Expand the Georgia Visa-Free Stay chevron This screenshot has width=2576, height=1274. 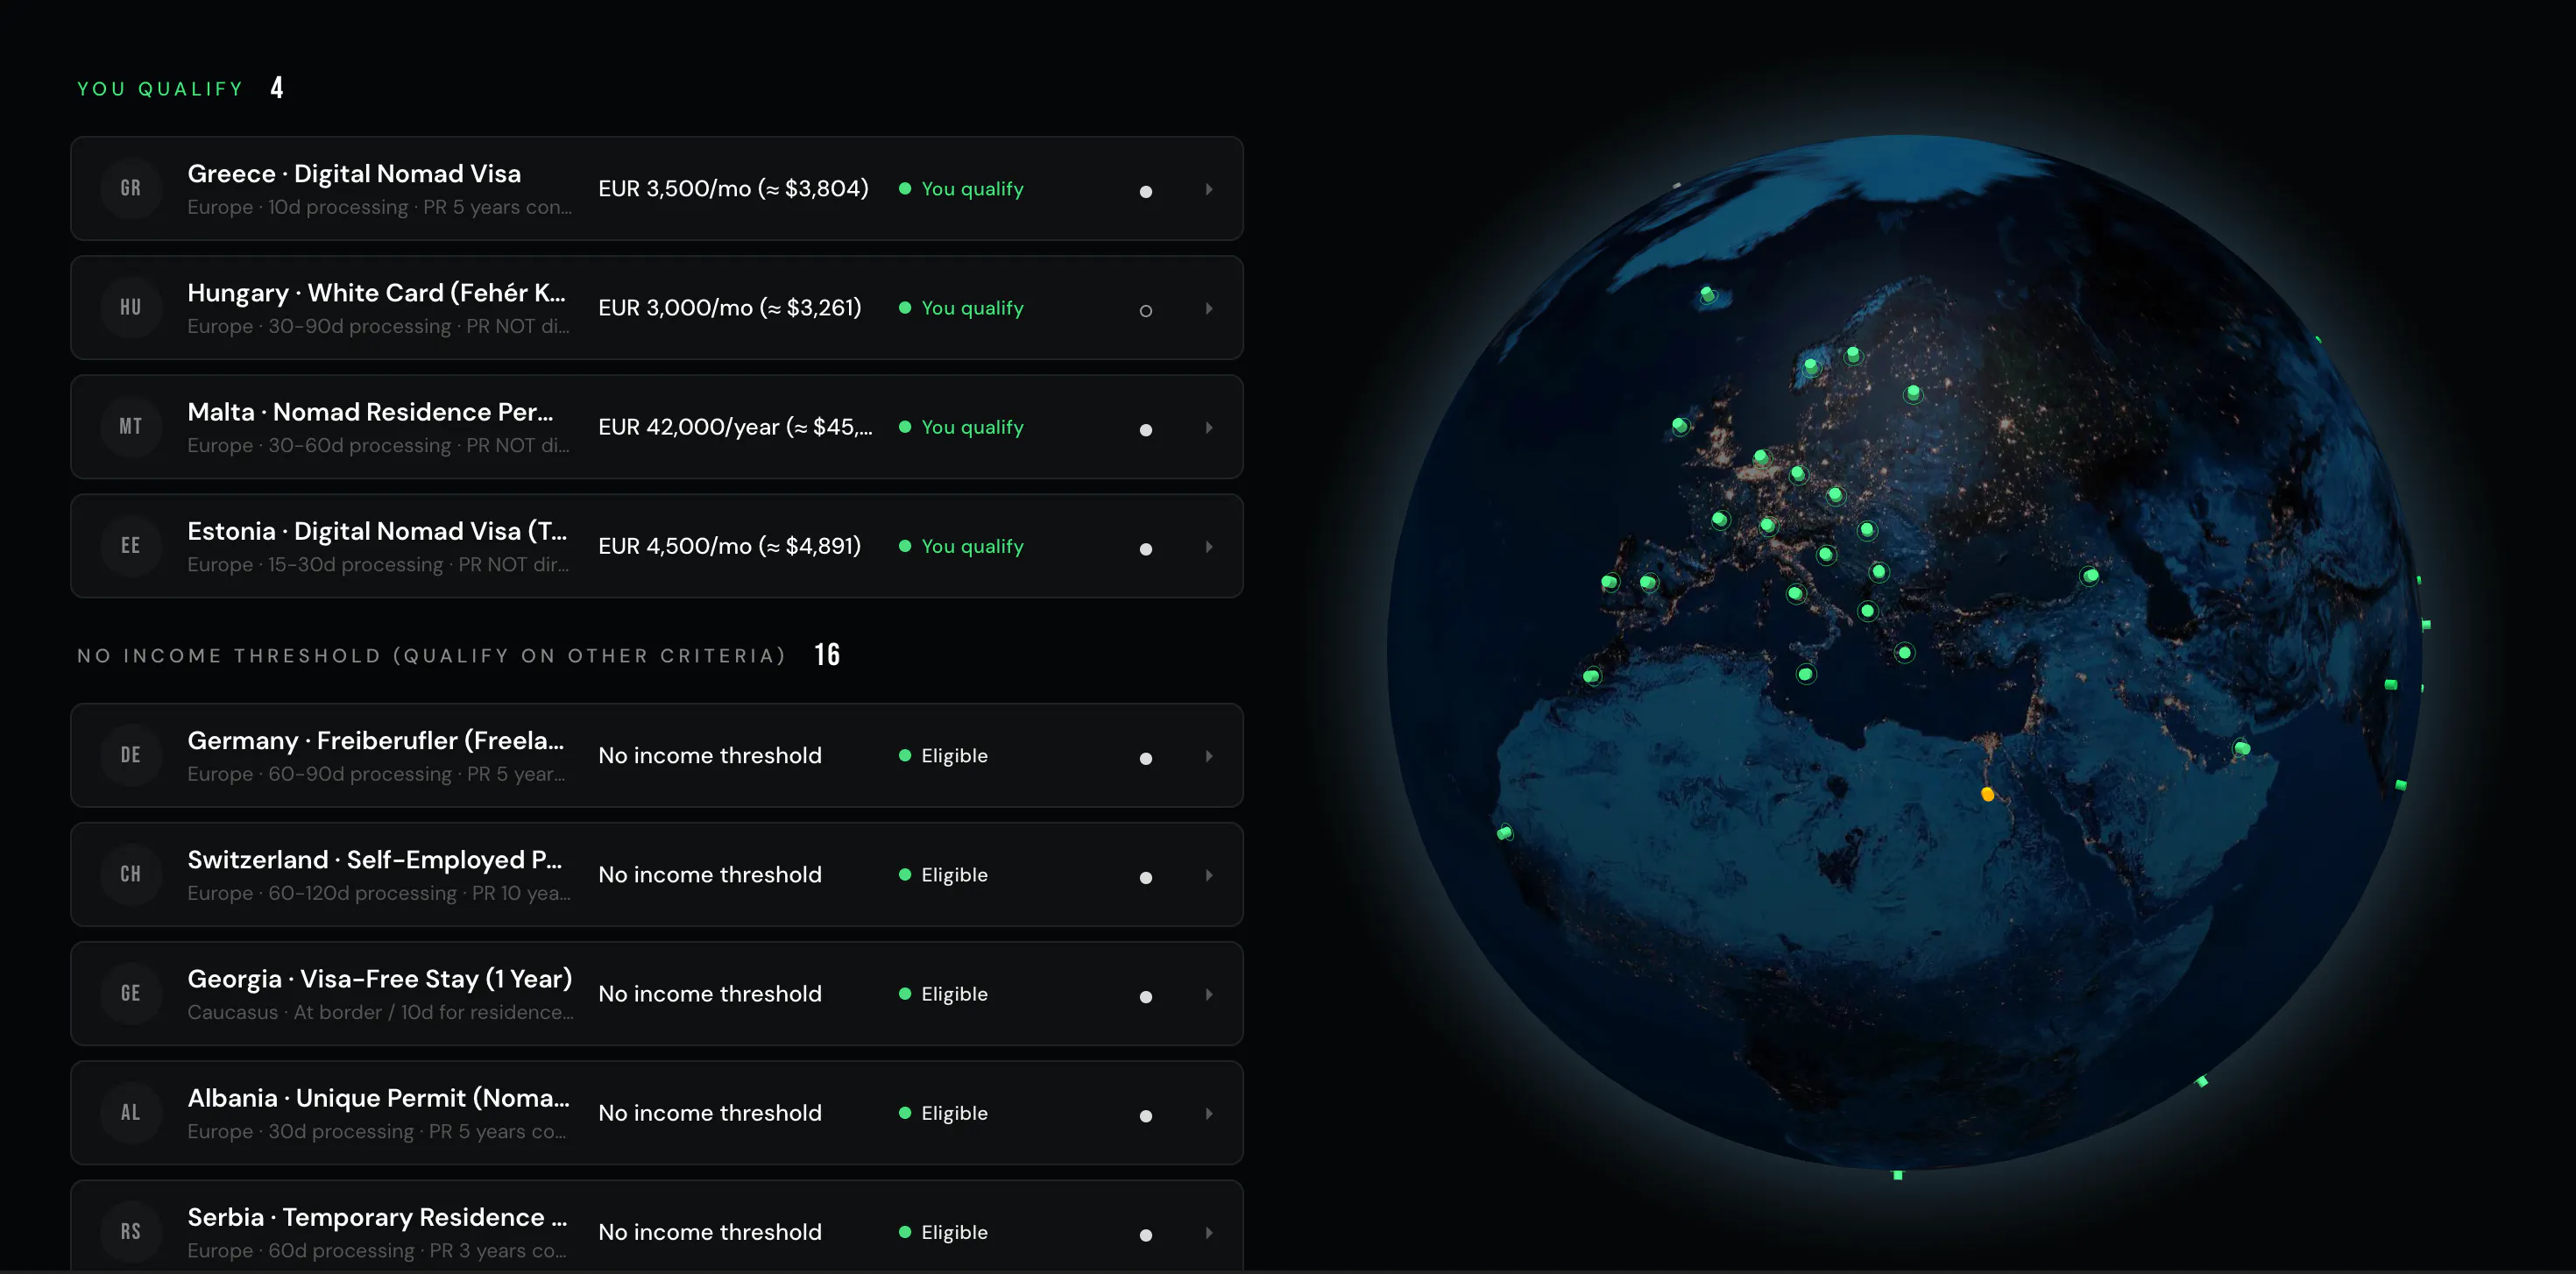1209,994
